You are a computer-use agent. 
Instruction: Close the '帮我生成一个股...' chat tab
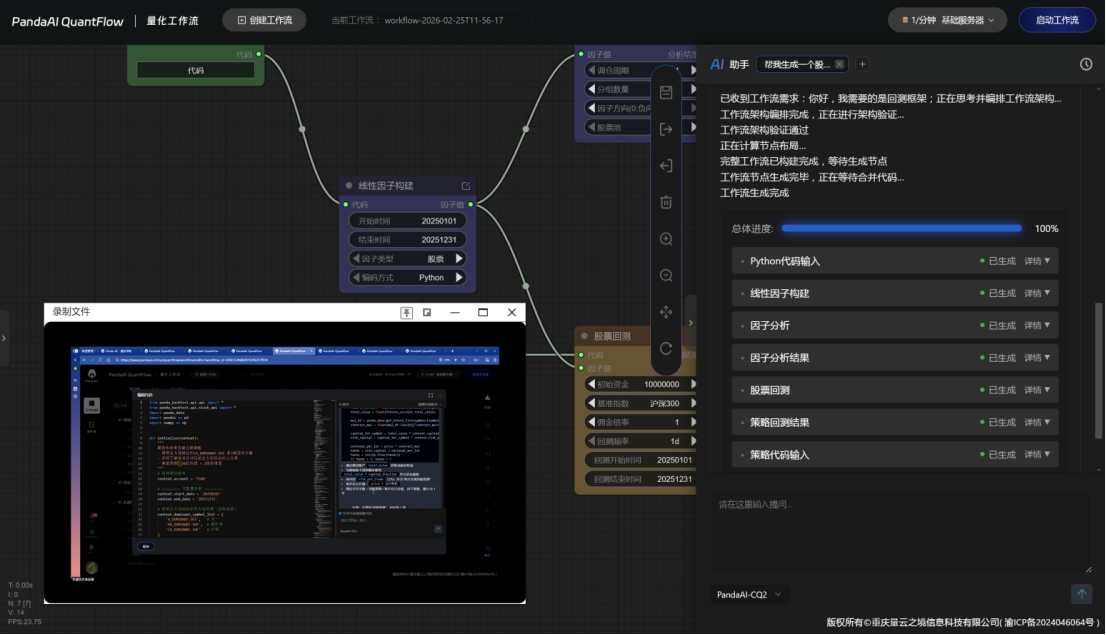coord(839,64)
